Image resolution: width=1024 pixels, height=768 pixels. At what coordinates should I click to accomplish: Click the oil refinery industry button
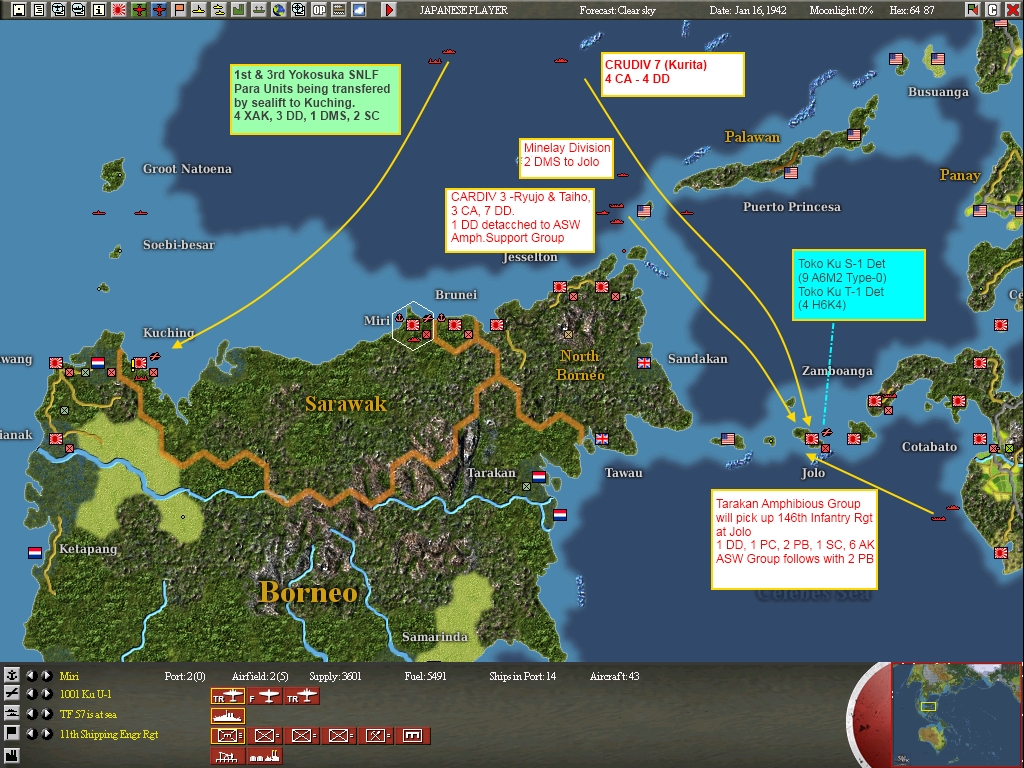pyautogui.click(x=227, y=756)
